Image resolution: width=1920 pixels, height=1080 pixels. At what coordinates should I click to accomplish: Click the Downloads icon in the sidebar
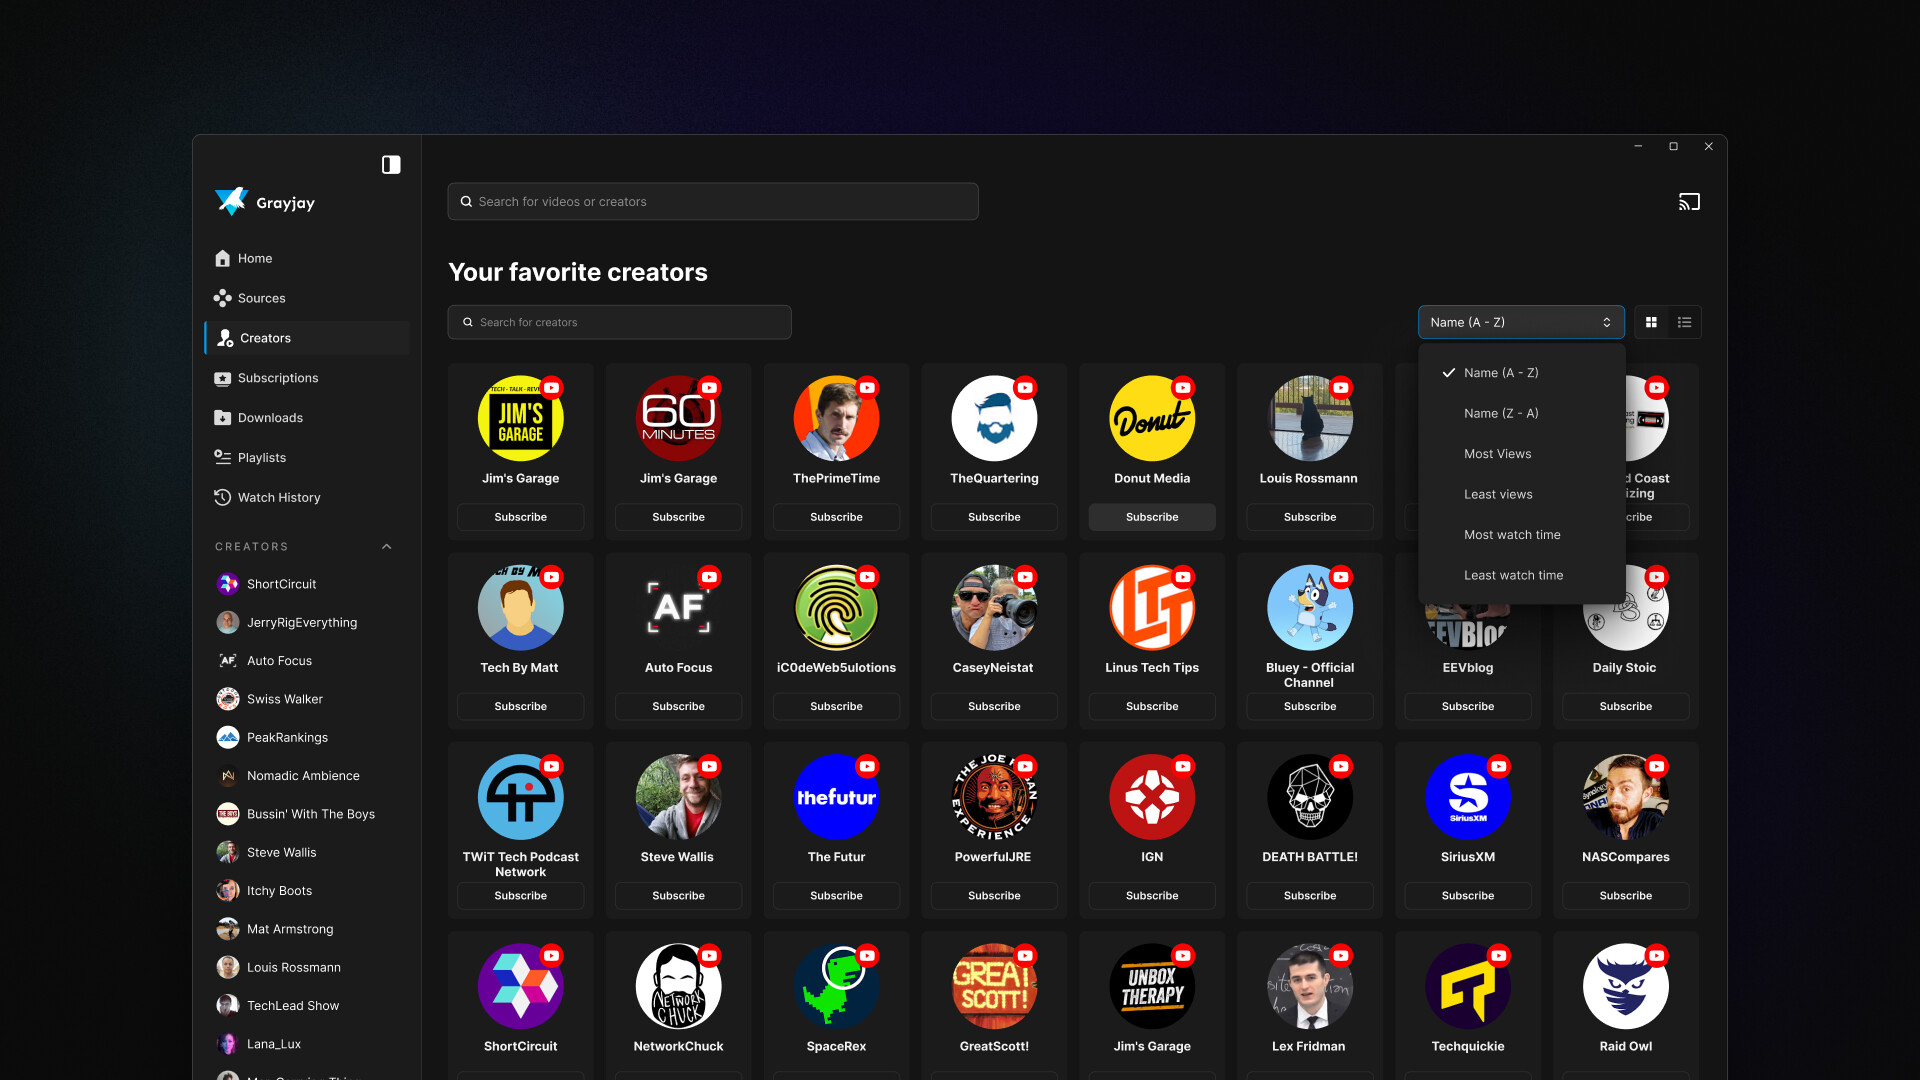(222, 417)
